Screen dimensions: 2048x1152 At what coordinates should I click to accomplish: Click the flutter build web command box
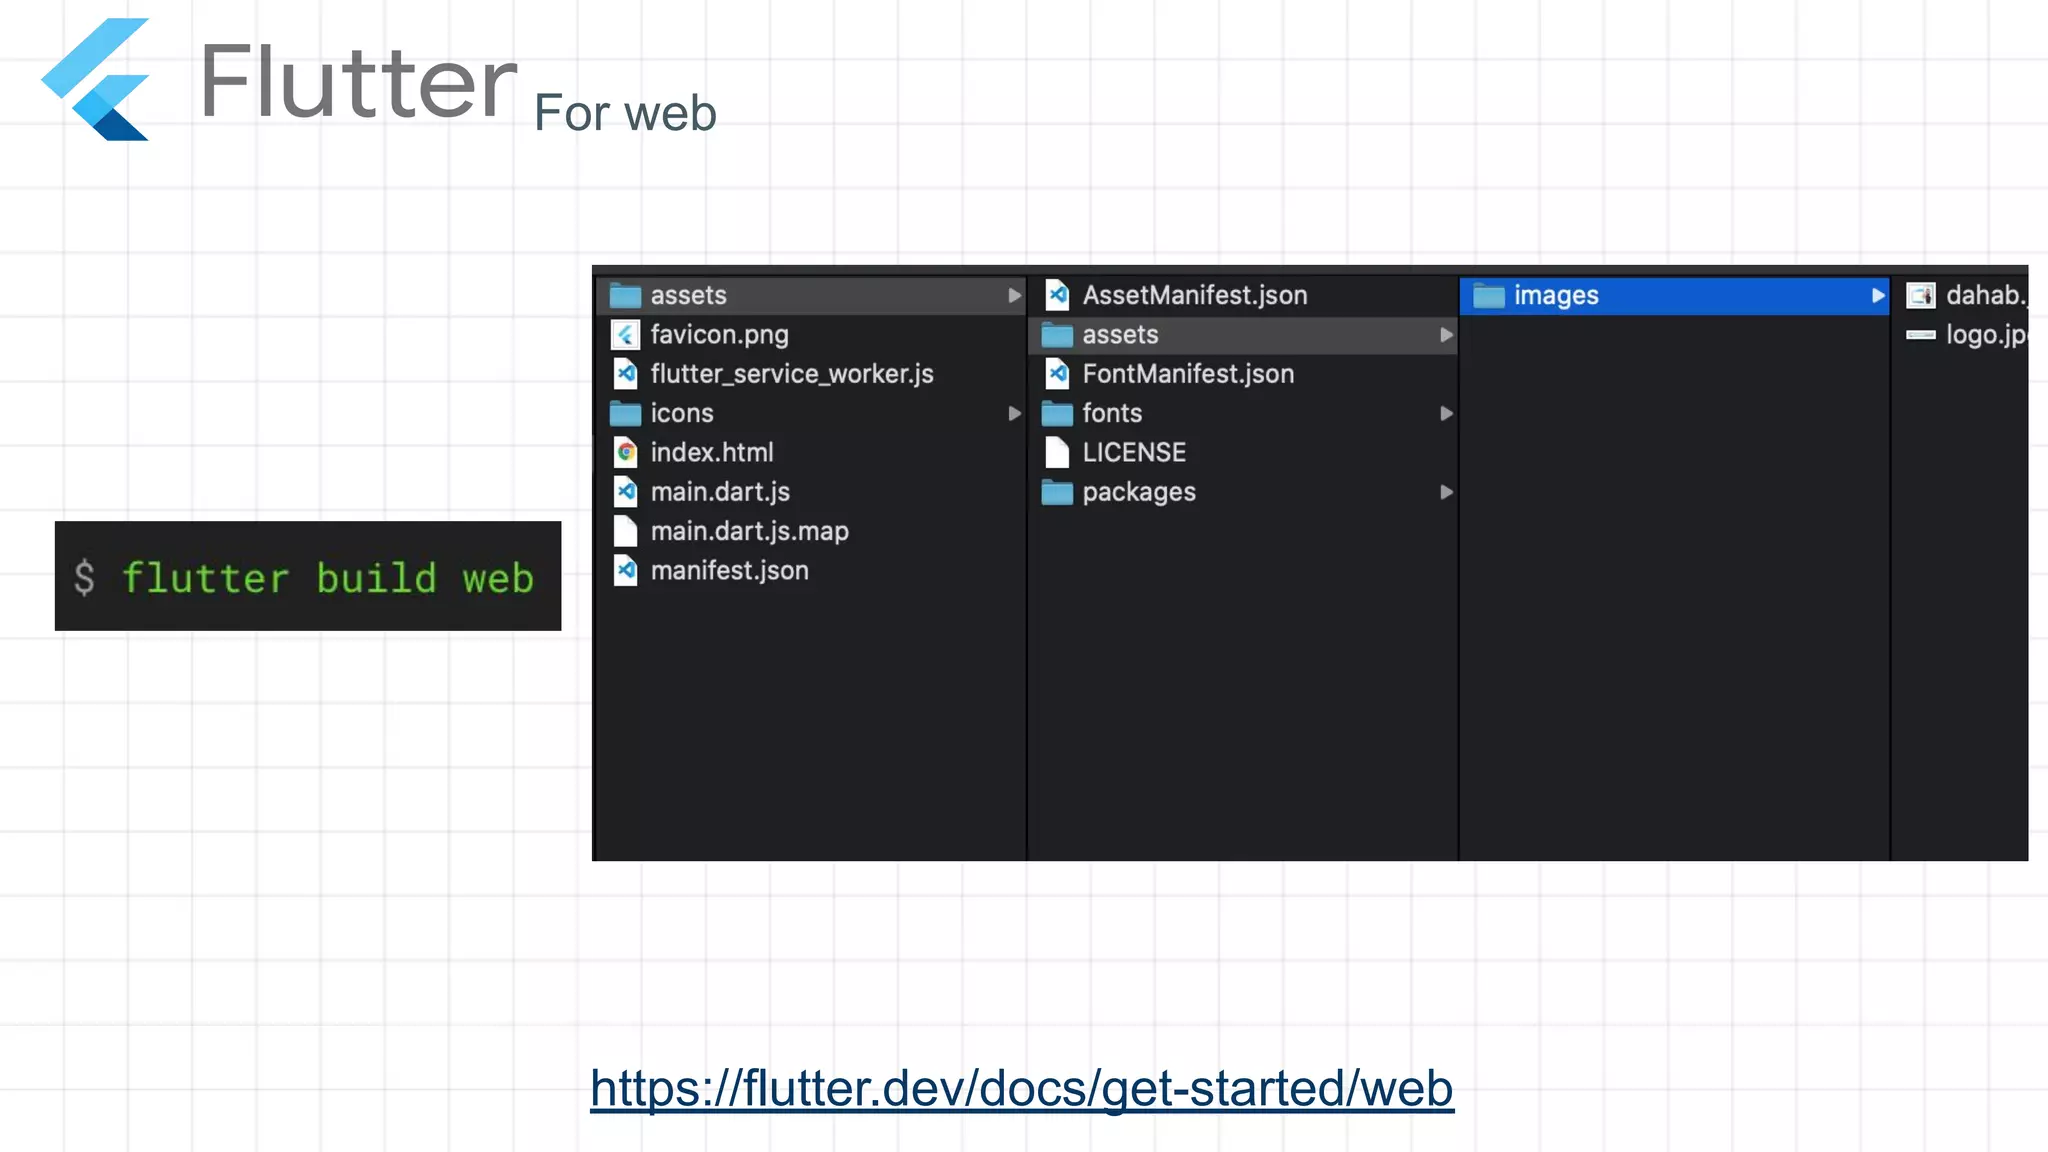308,576
